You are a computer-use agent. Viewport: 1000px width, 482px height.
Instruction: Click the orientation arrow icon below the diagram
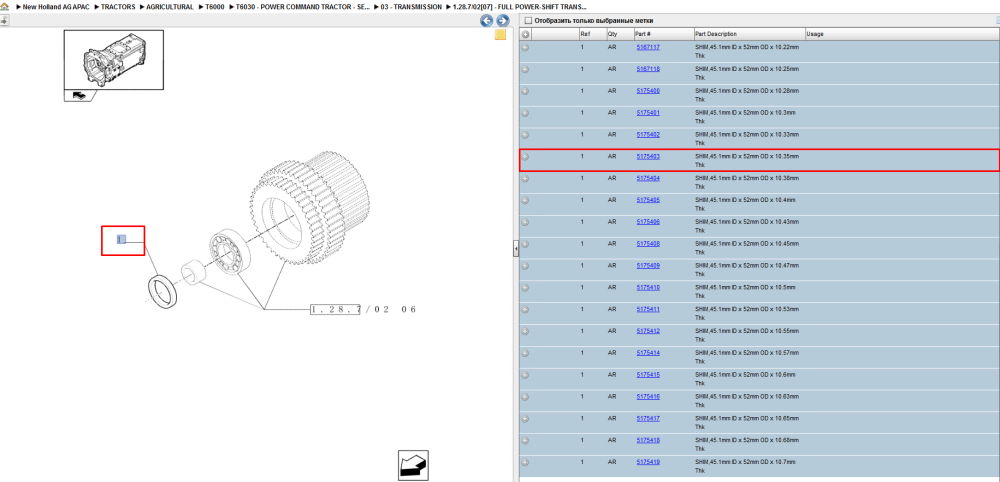tap(413, 465)
